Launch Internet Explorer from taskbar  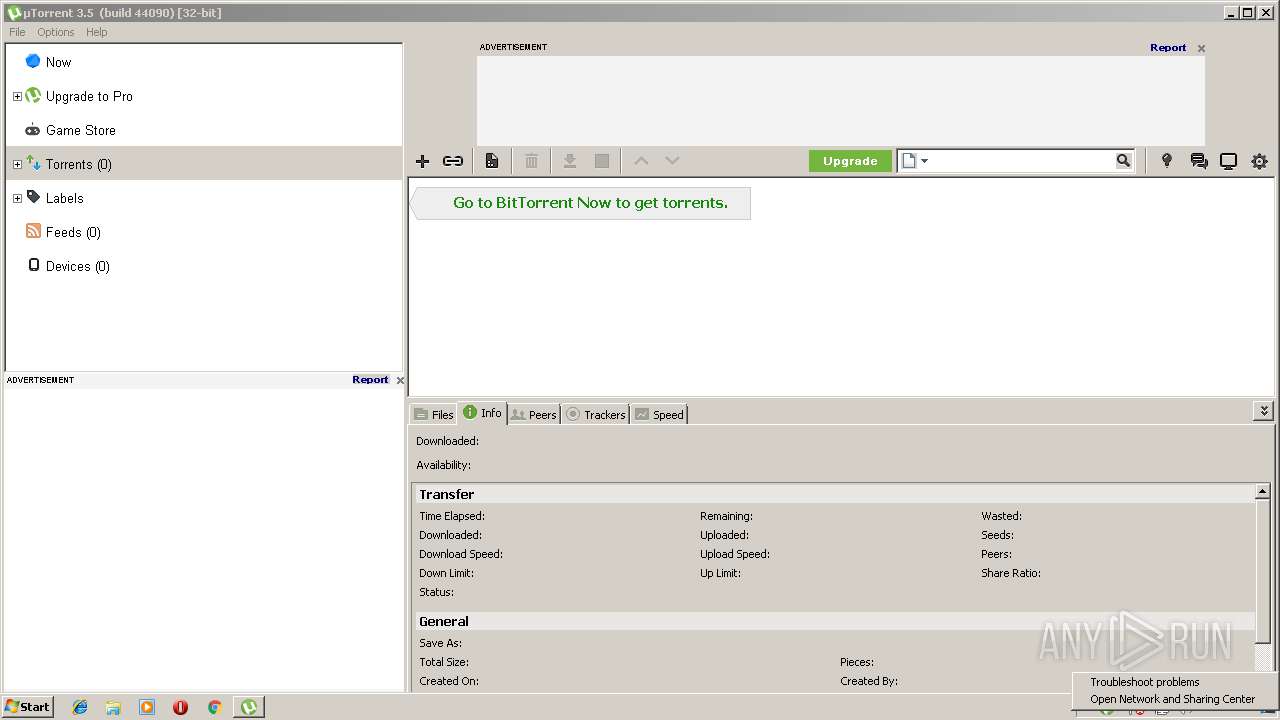(80, 707)
